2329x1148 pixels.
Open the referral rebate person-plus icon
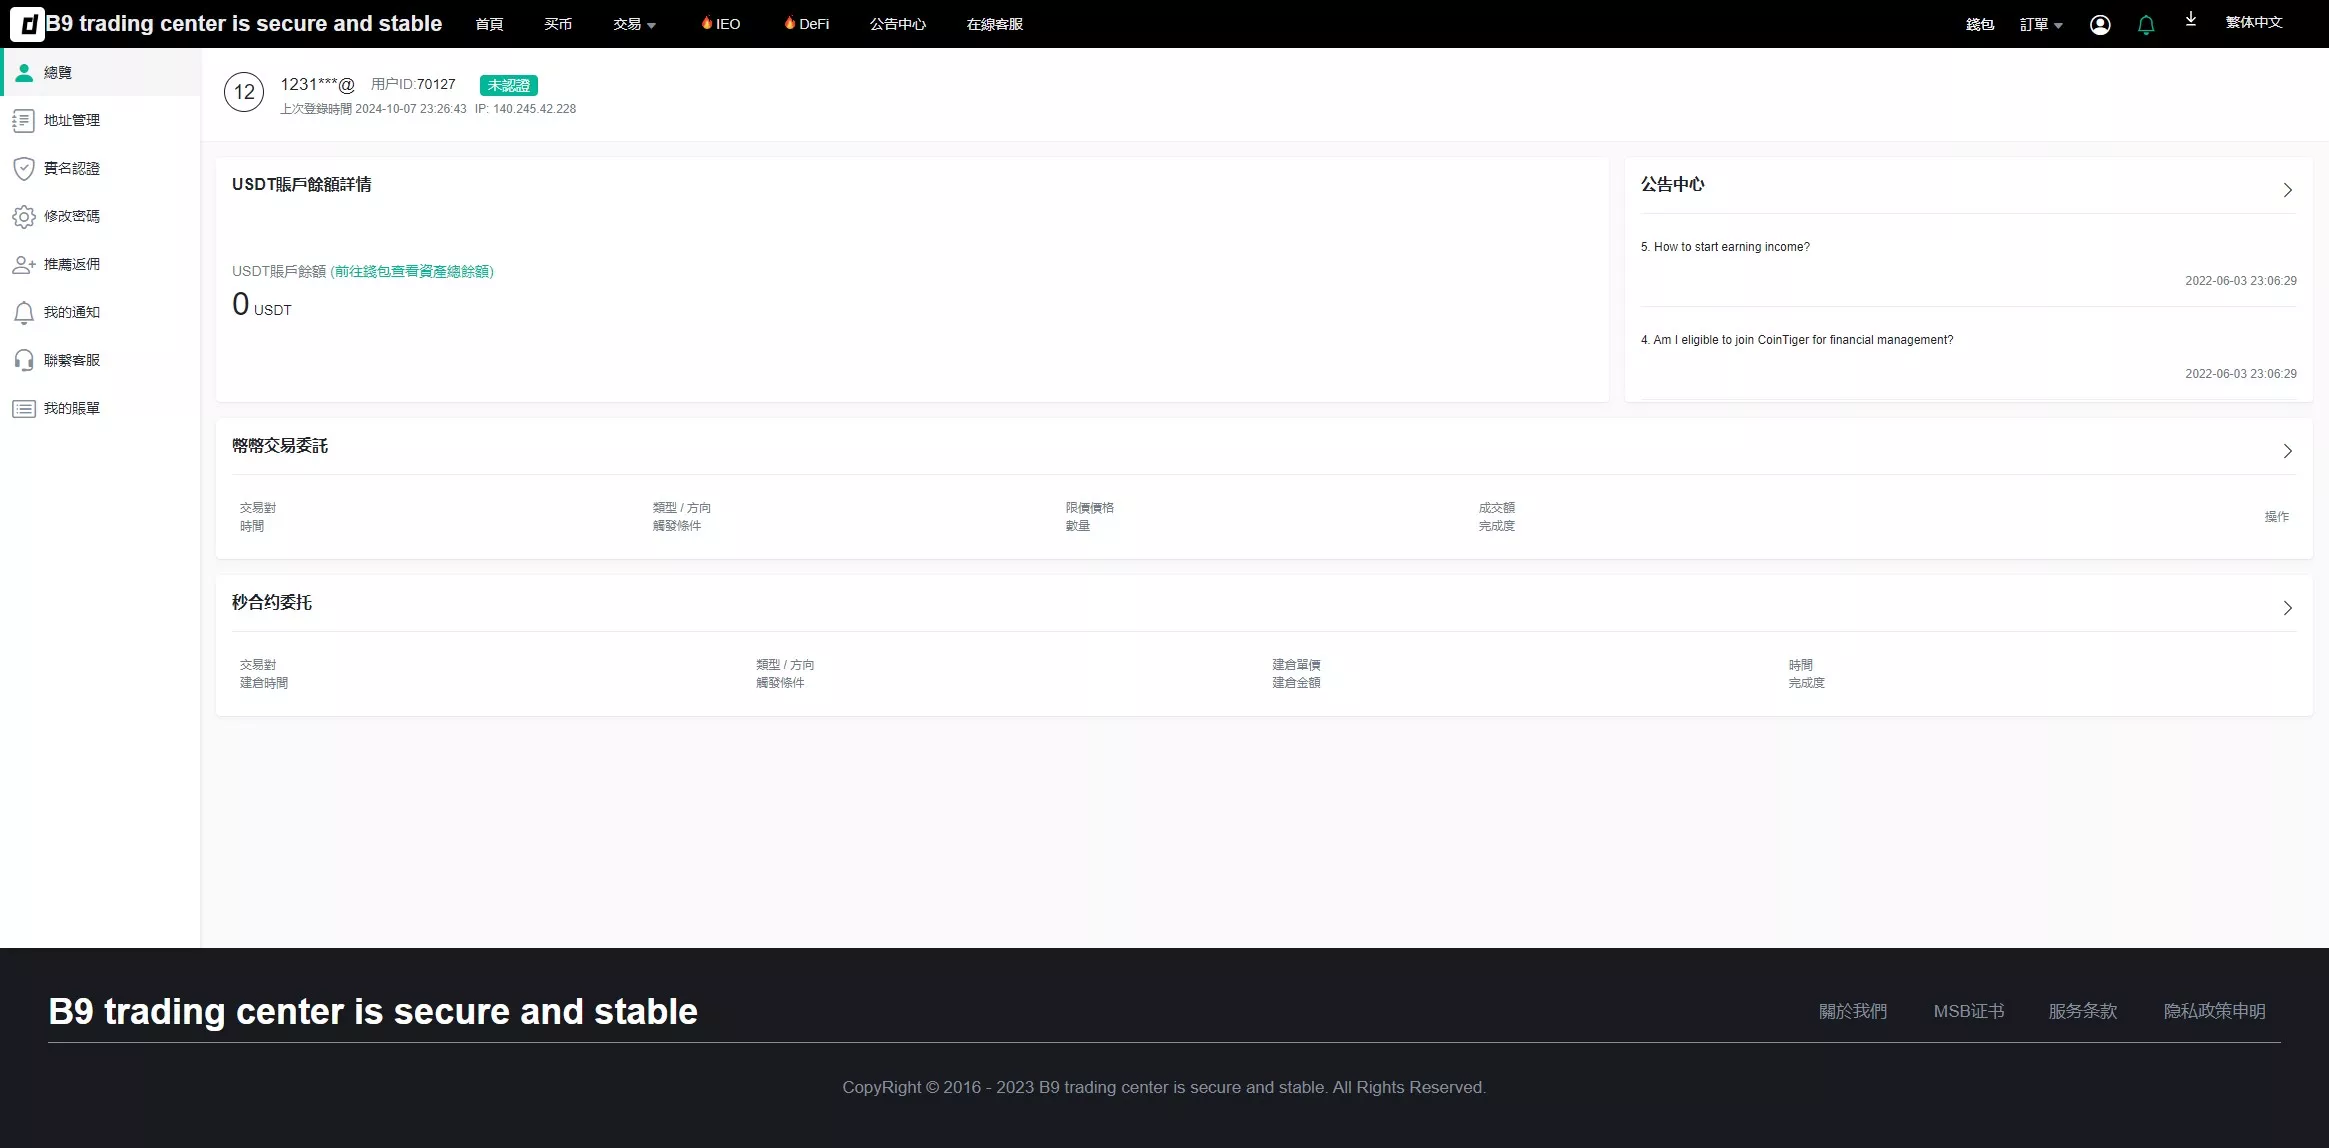(23, 265)
